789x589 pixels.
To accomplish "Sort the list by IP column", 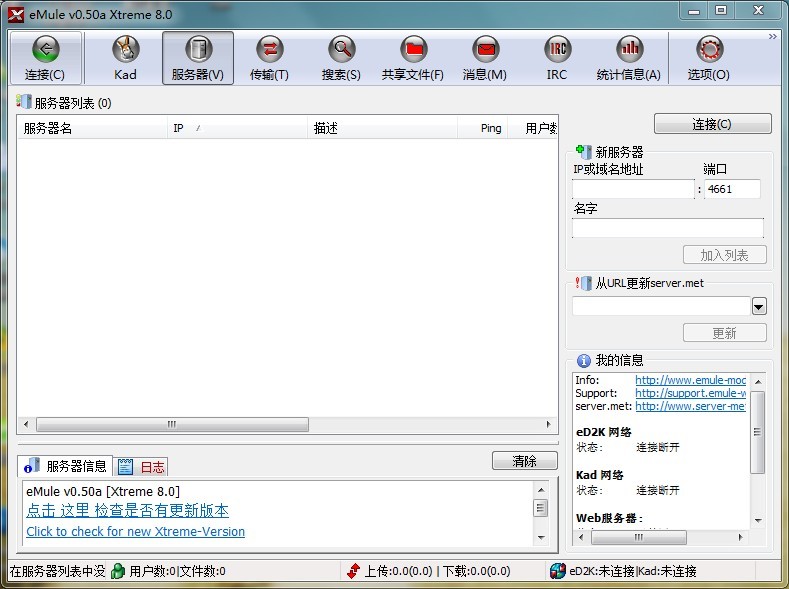I will 237,128.
